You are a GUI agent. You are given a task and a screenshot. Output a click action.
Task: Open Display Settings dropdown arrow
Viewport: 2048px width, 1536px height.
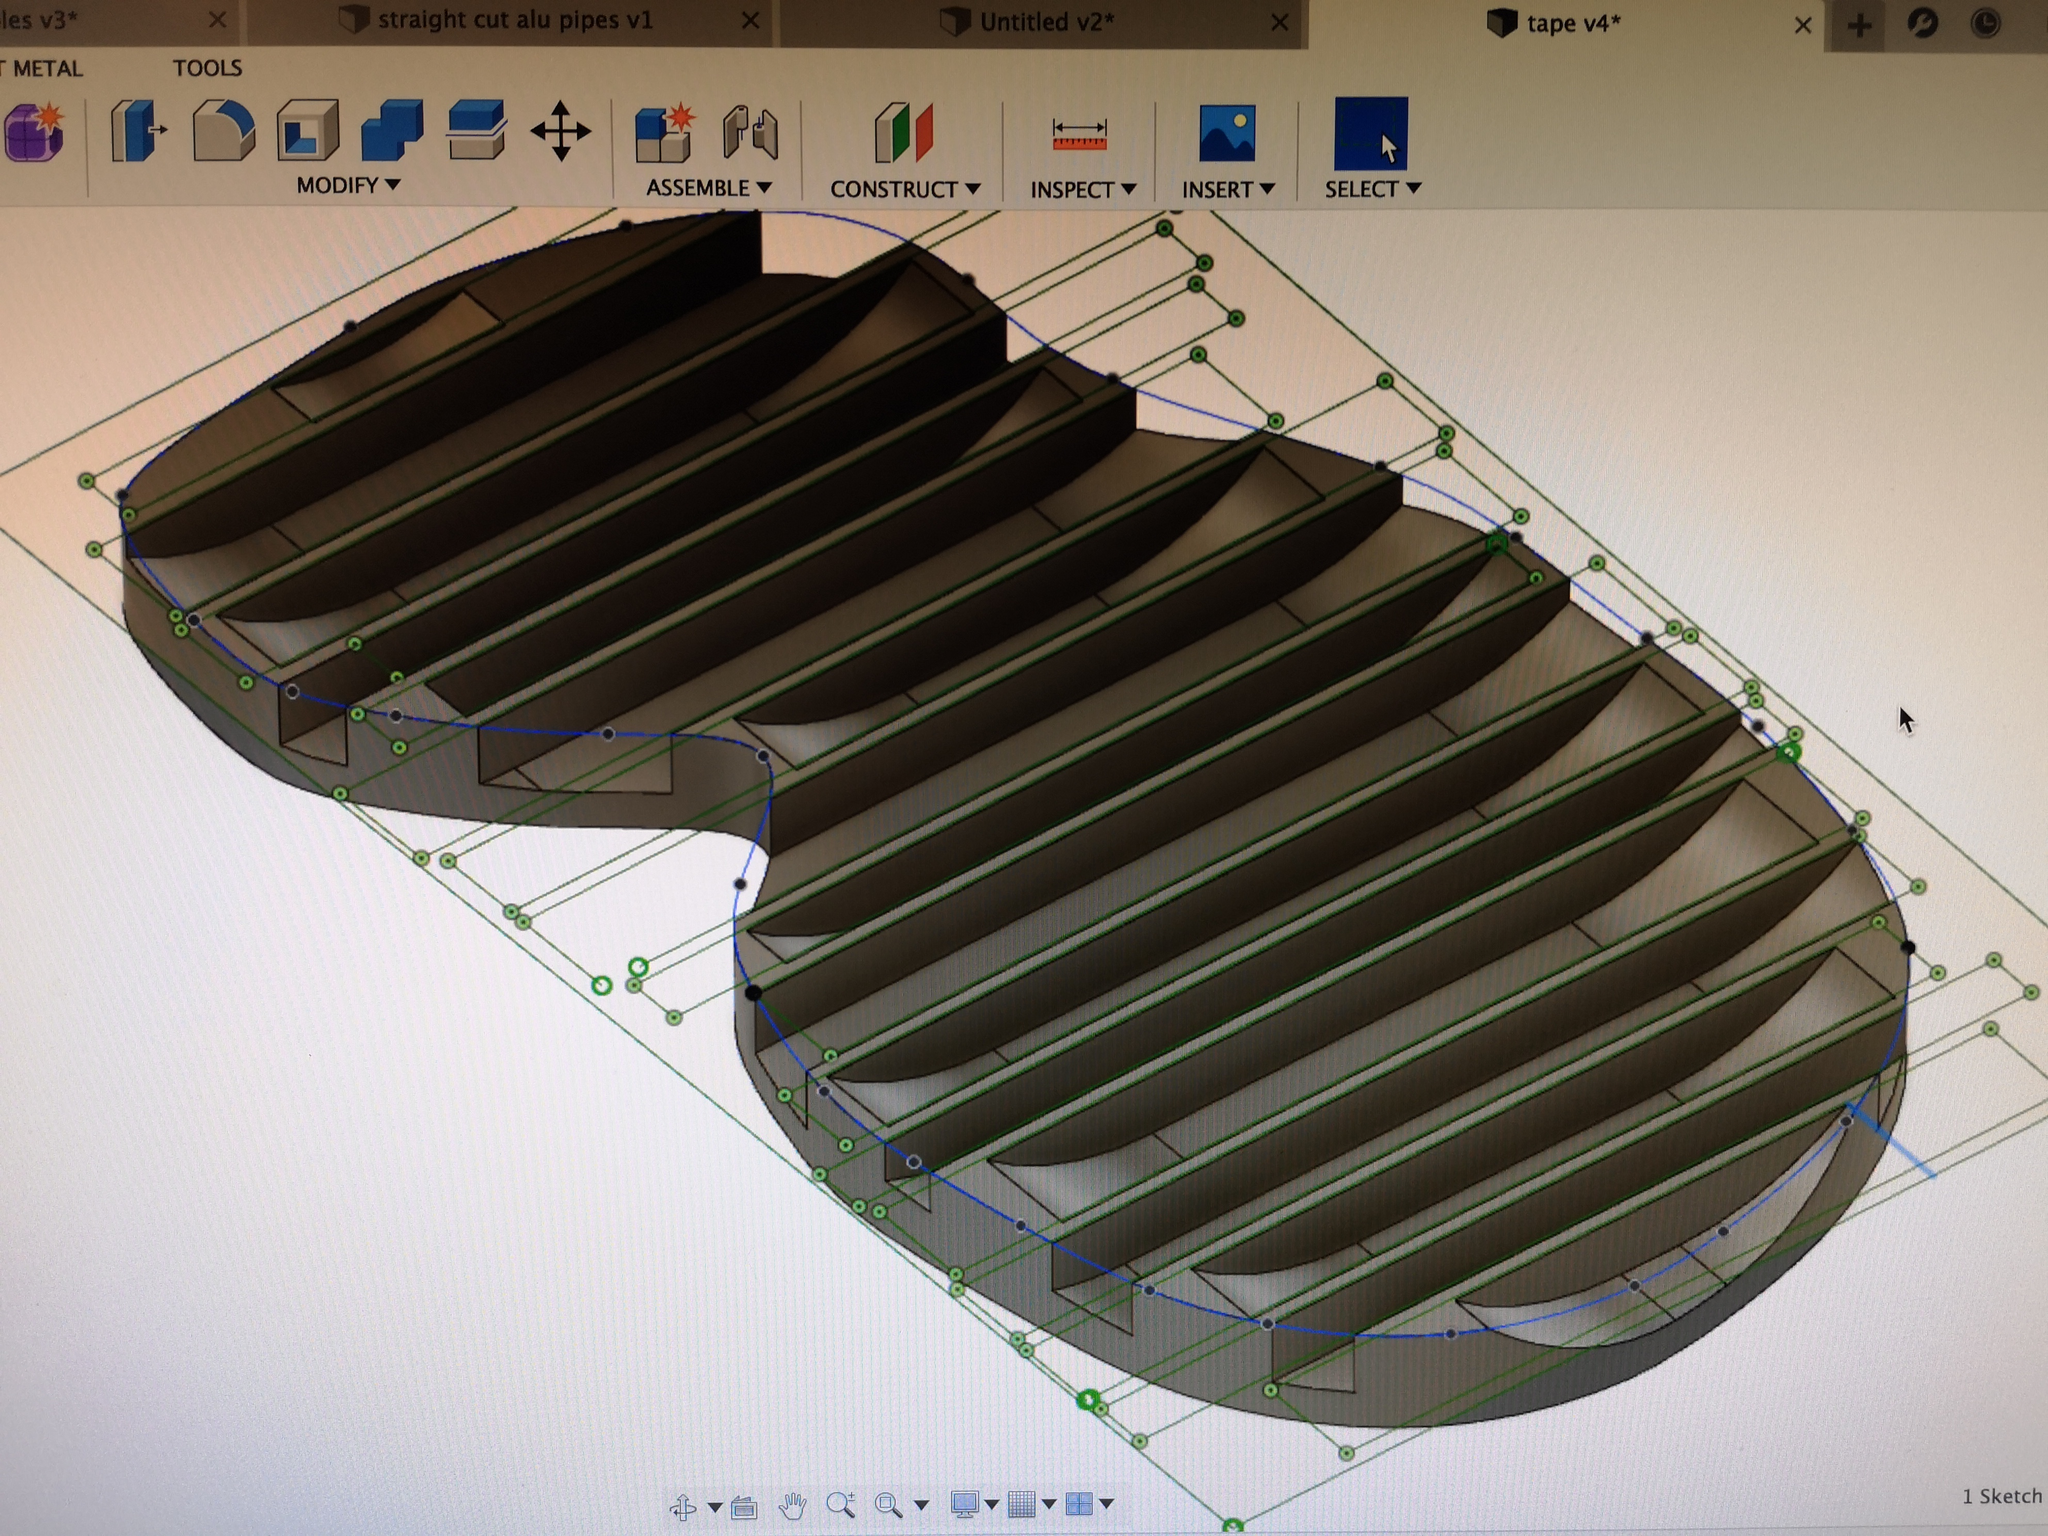pyautogui.click(x=991, y=1504)
